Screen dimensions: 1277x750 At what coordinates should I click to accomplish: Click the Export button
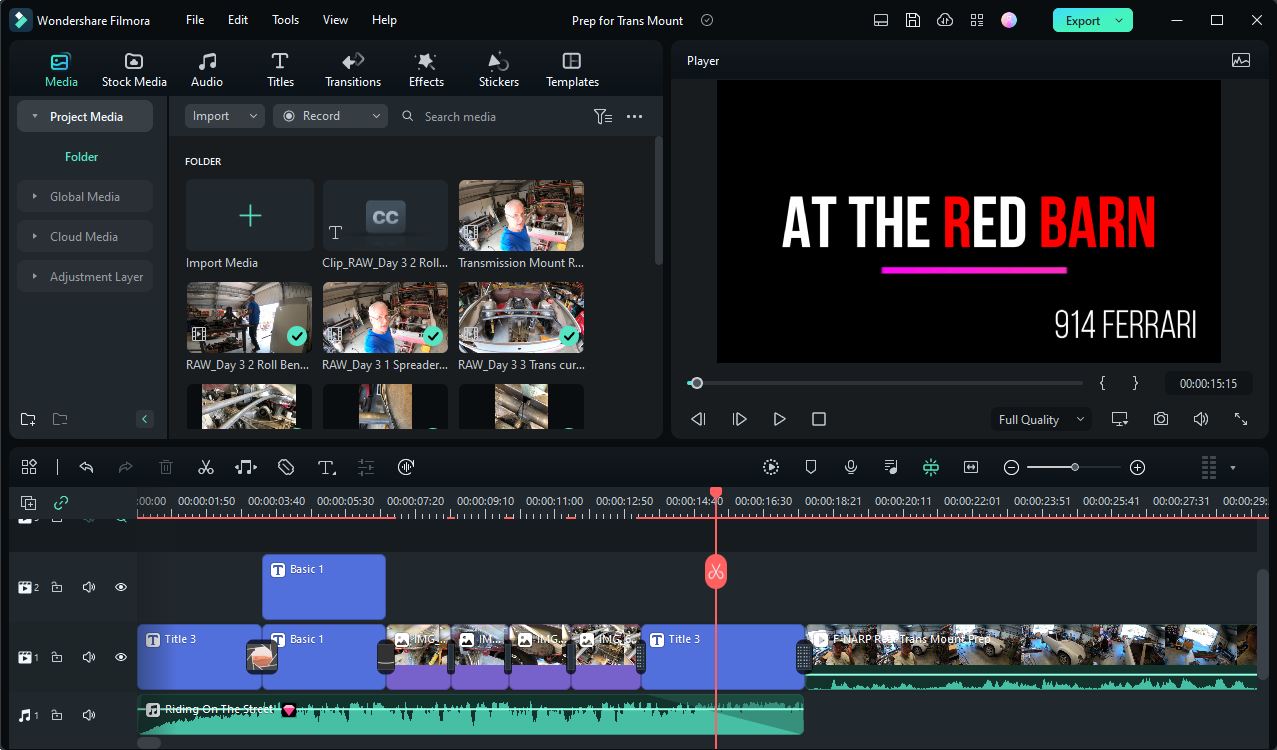point(1083,20)
